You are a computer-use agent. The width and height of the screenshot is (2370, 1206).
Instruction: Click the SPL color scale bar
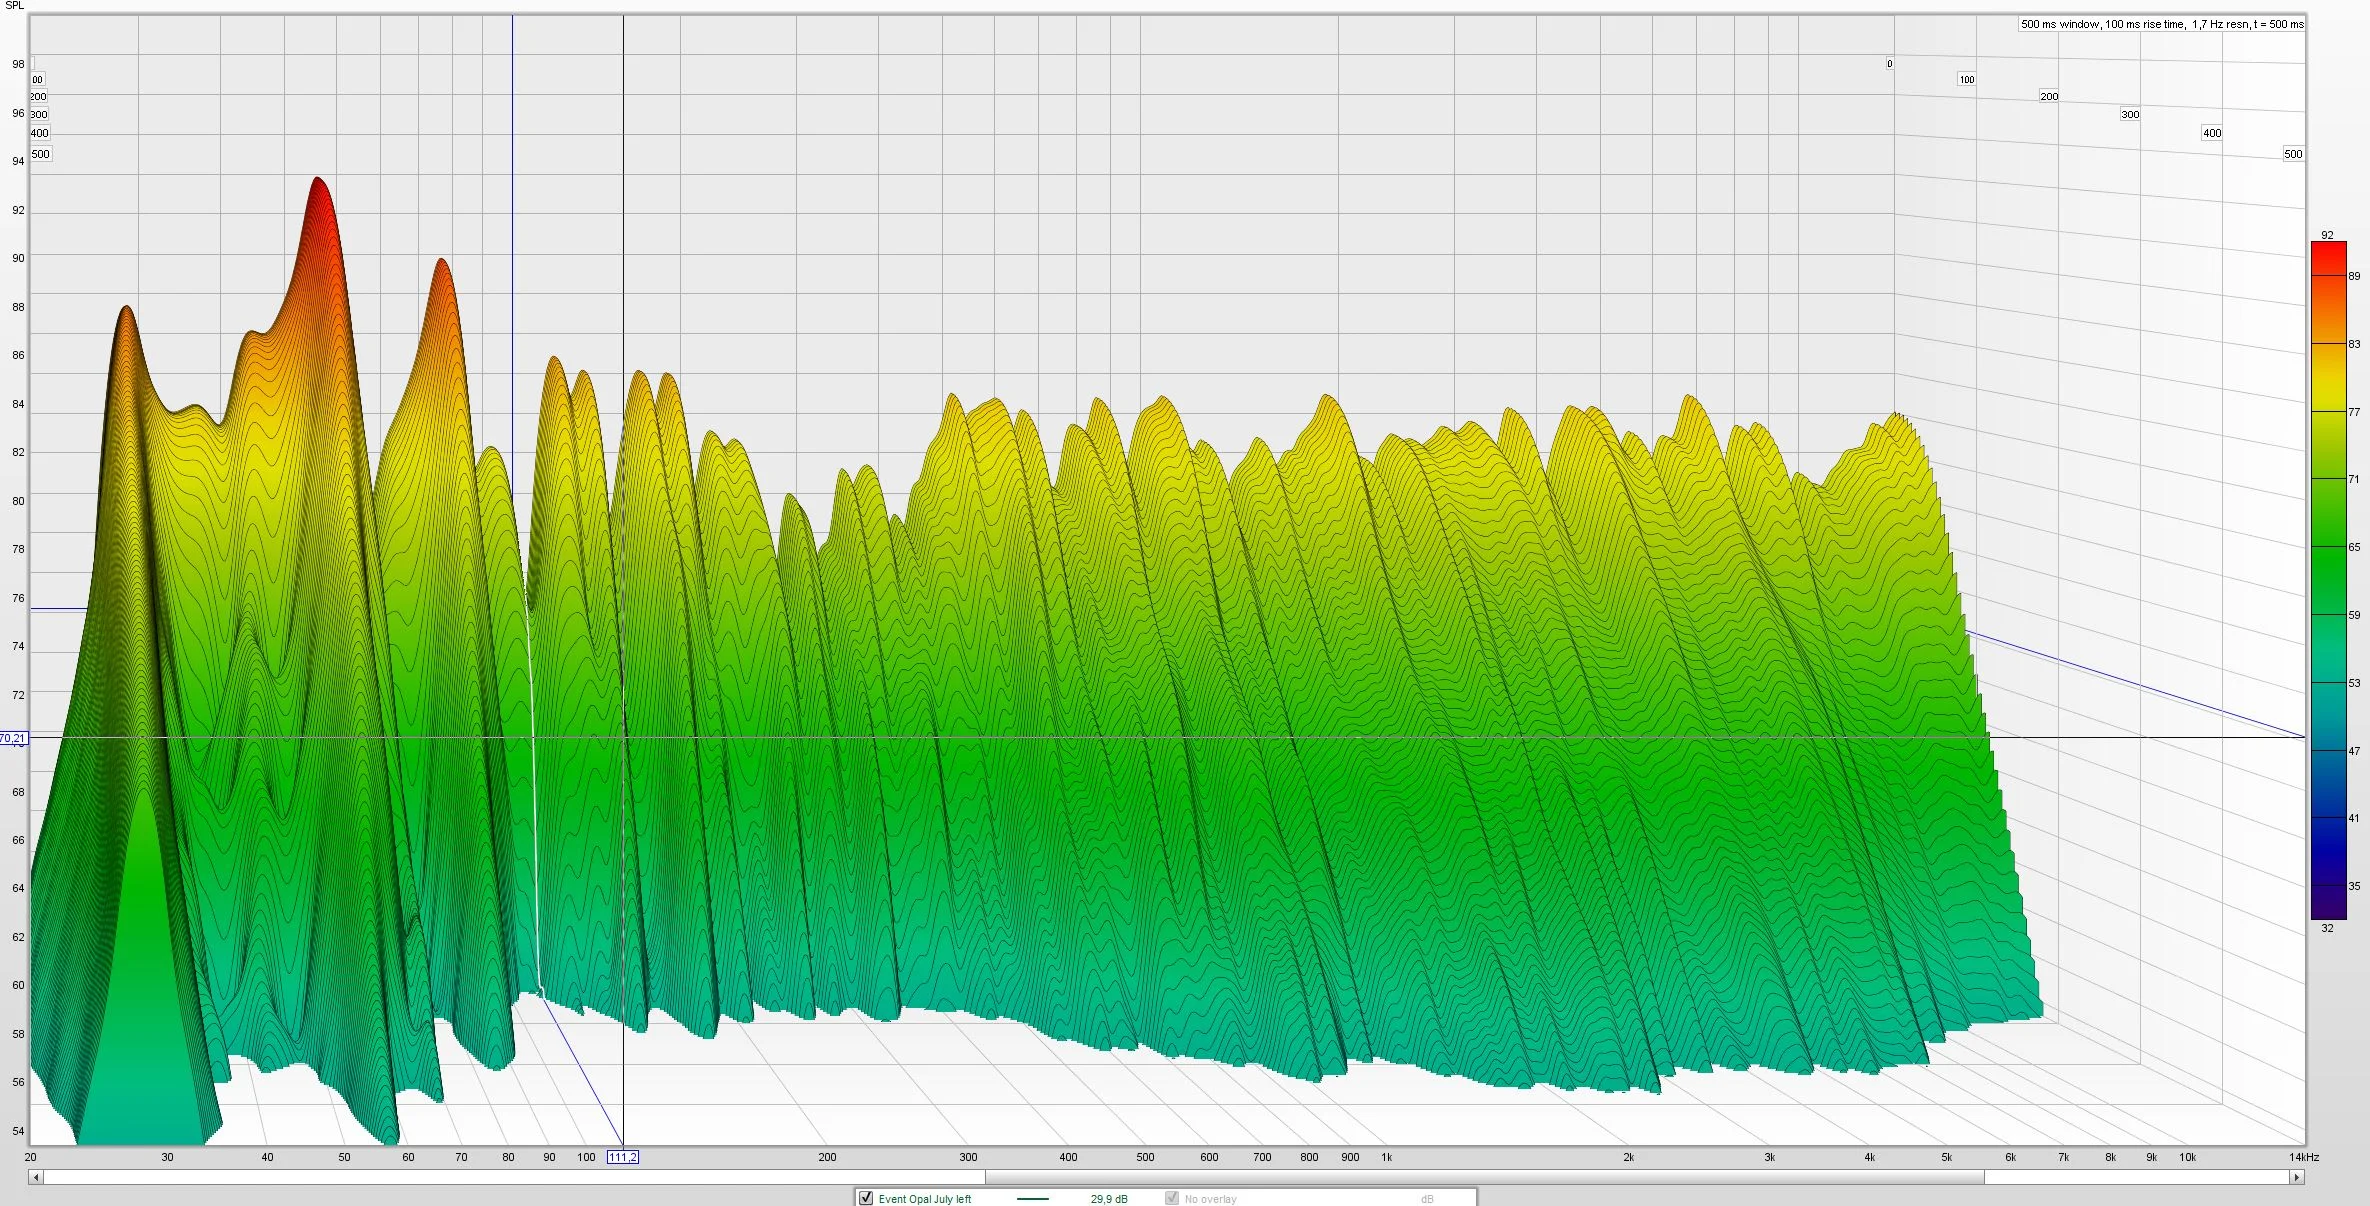point(2328,580)
